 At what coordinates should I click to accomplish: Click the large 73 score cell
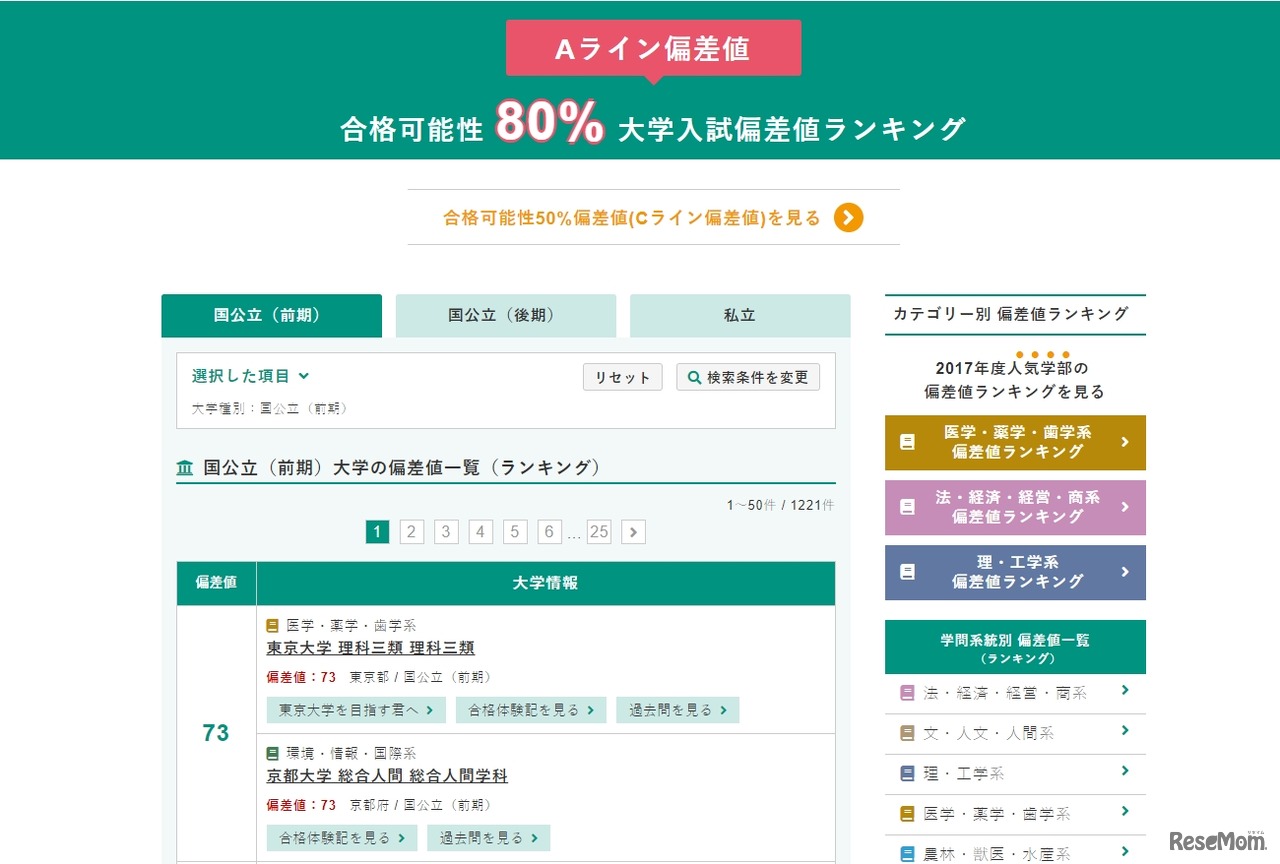[216, 733]
